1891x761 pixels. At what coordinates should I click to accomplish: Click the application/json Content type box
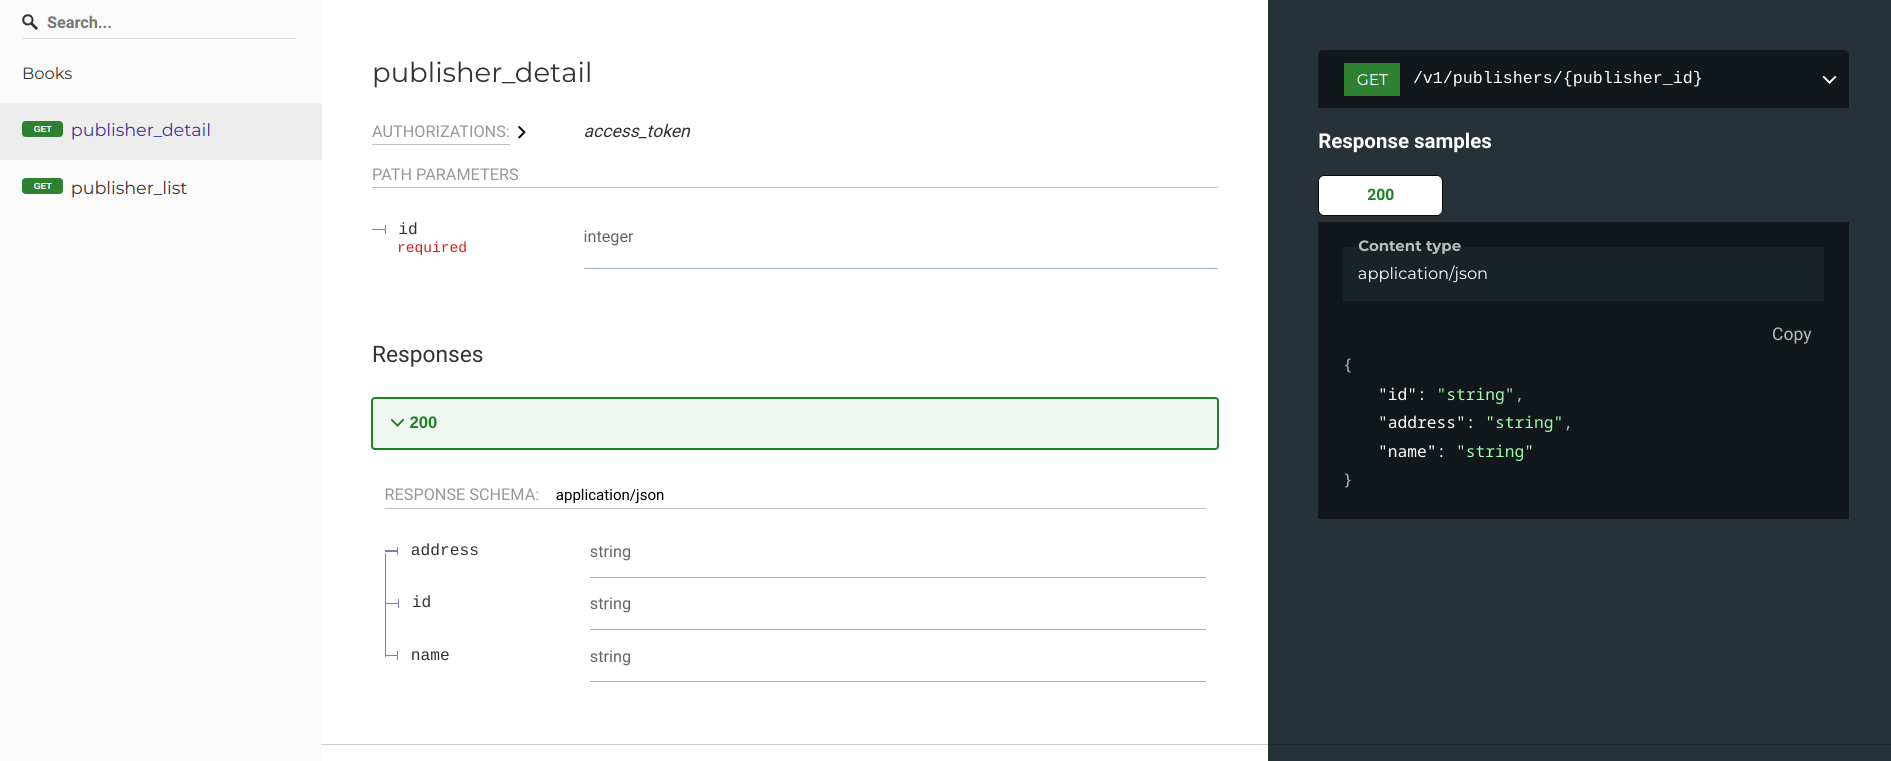tap(1581, 273)
